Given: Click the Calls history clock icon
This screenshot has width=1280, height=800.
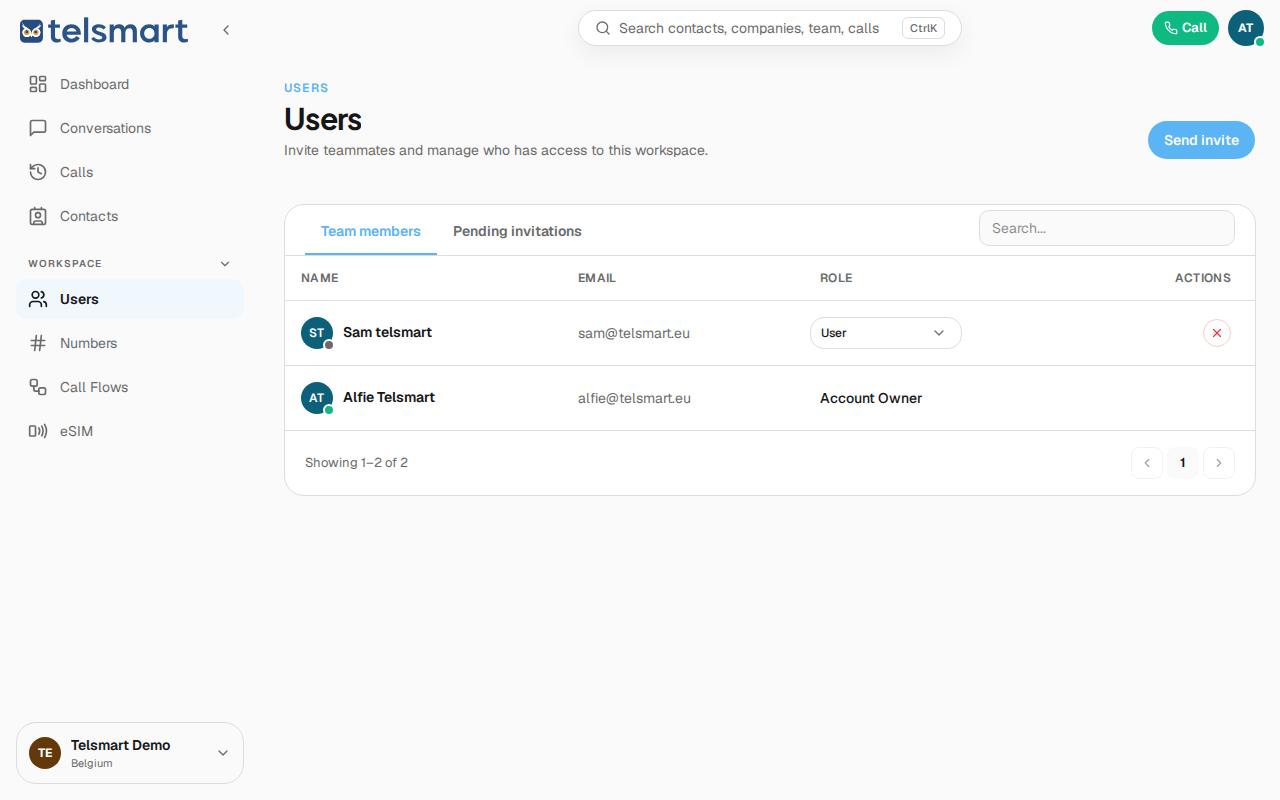Looking at the screenshot, I should tap(38, 172).
